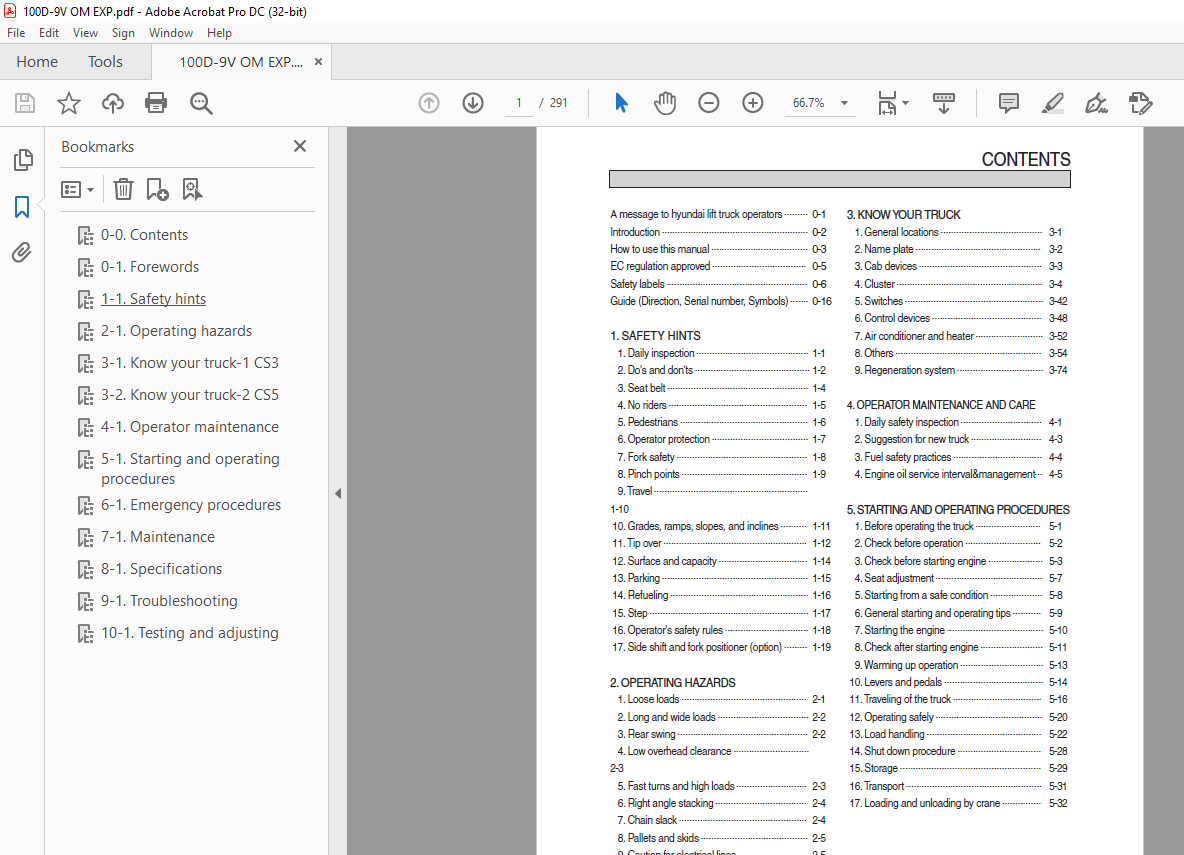Open the View menu
Viewport: 1184px width, 855px height.
click(x=85, y=32)
